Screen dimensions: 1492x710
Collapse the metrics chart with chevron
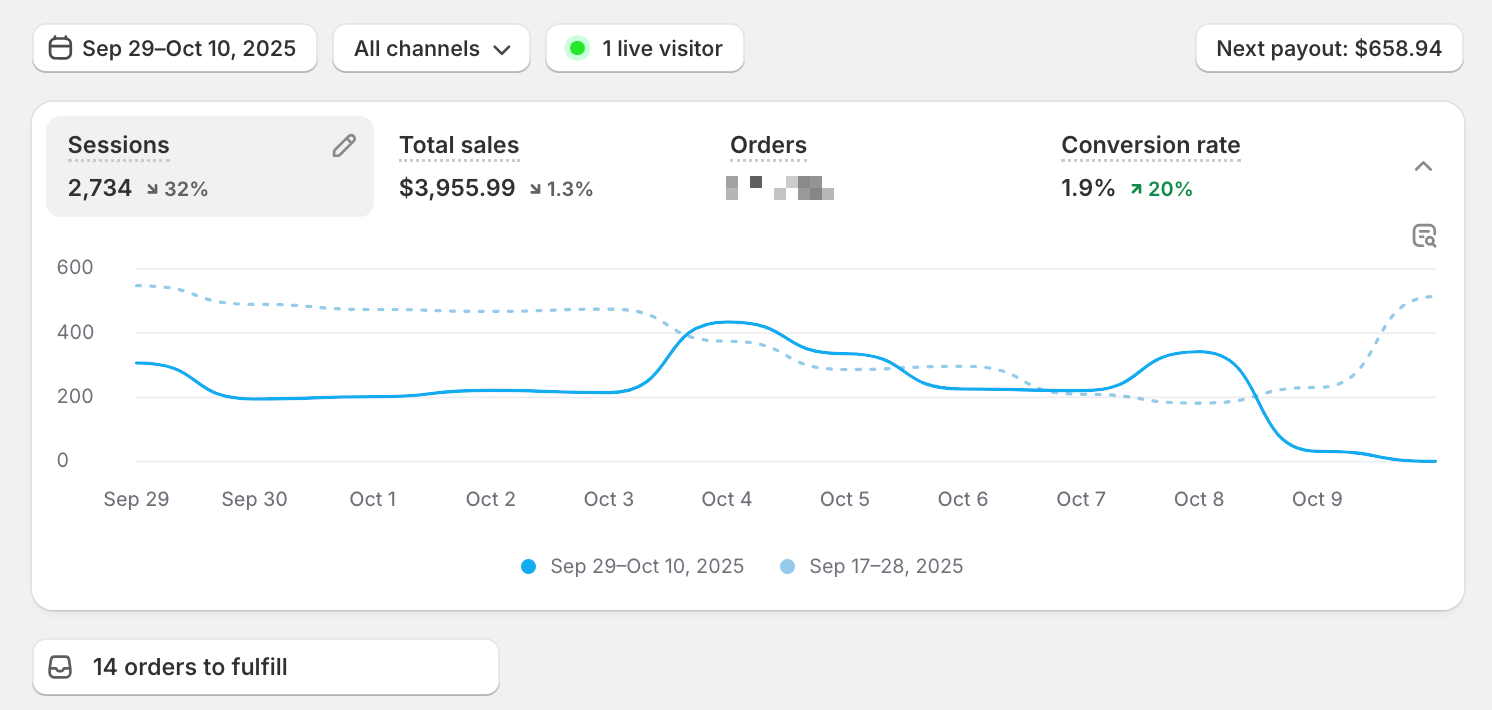pos(1424,166)
